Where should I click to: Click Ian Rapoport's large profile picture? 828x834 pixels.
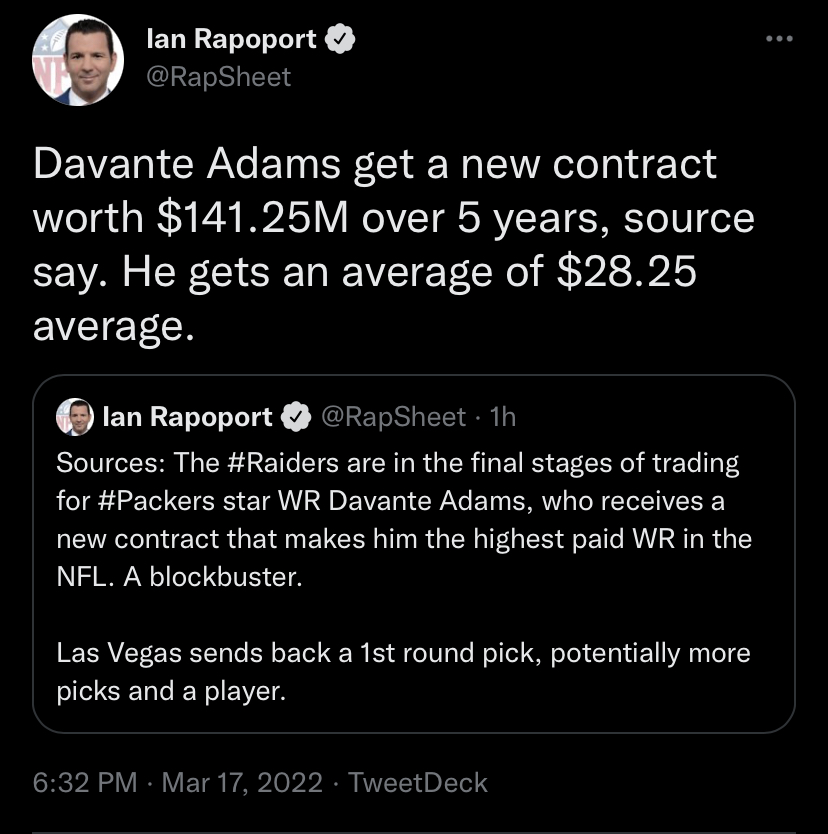click(78, 60)
